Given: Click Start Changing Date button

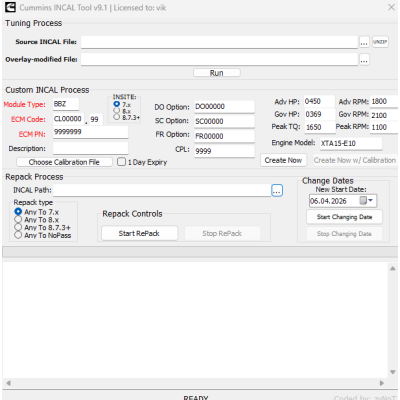Looking at the screenshot, I should 344,217.
